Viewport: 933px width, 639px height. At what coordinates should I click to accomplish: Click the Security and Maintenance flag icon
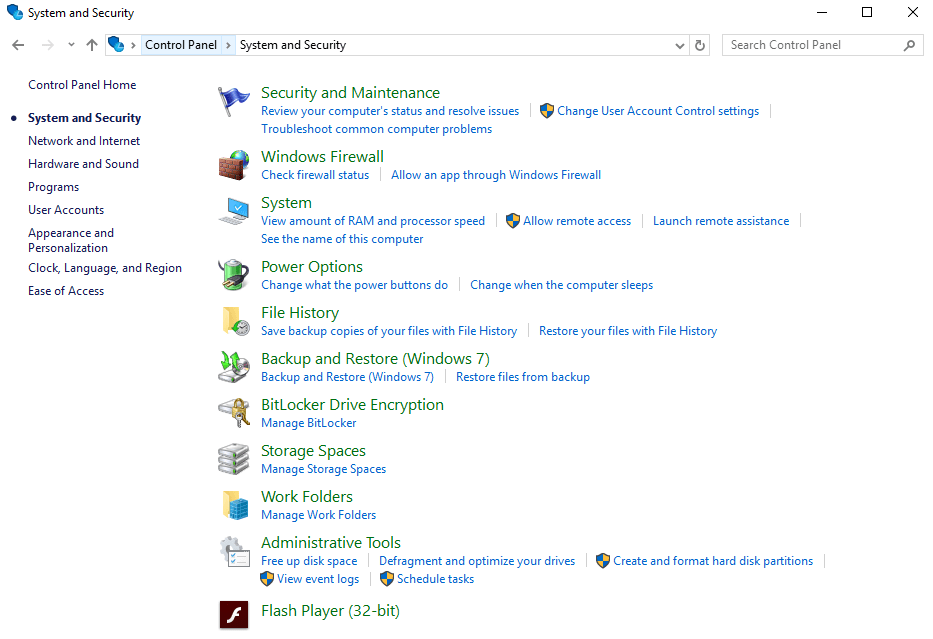(x=234, y=101)
